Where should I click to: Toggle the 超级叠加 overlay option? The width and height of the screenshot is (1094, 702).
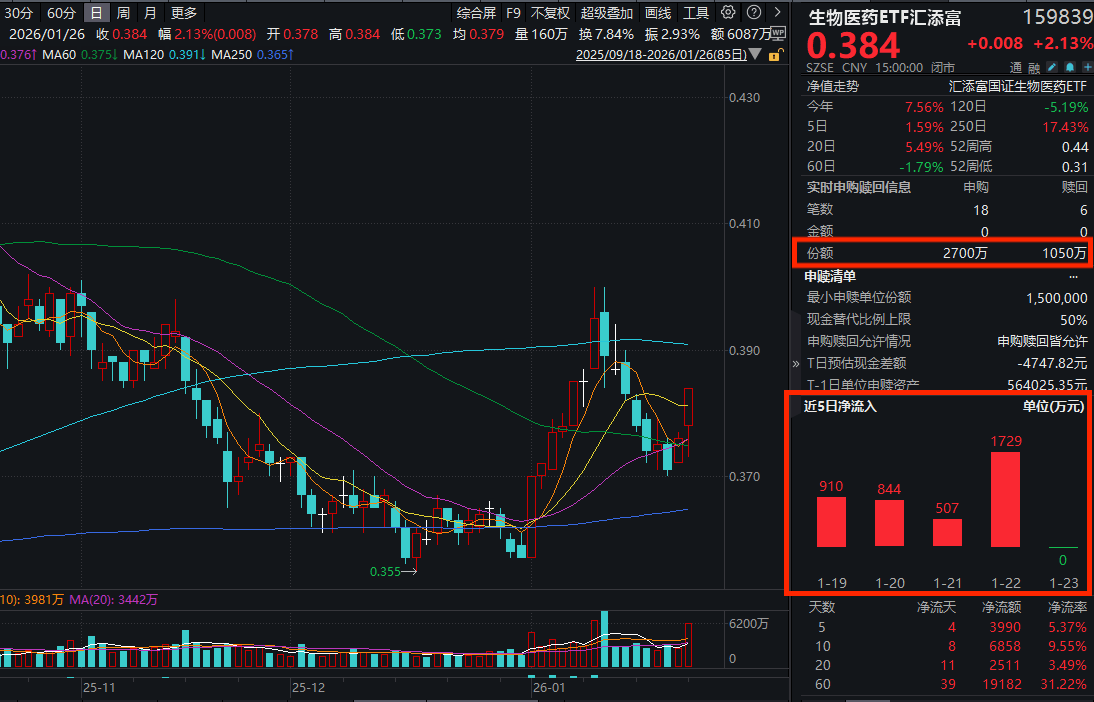click(x=607, y=13)
